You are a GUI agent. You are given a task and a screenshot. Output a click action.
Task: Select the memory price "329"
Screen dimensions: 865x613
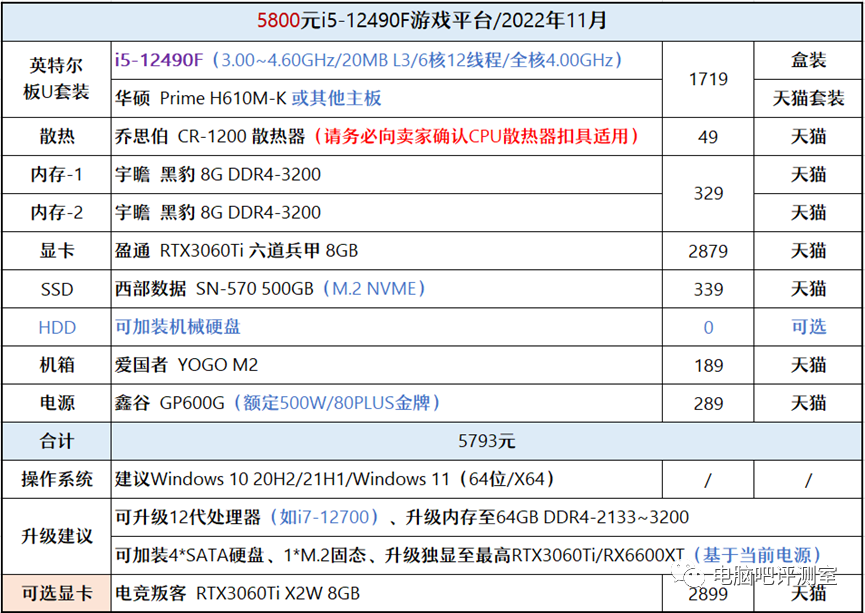[708, 193]
